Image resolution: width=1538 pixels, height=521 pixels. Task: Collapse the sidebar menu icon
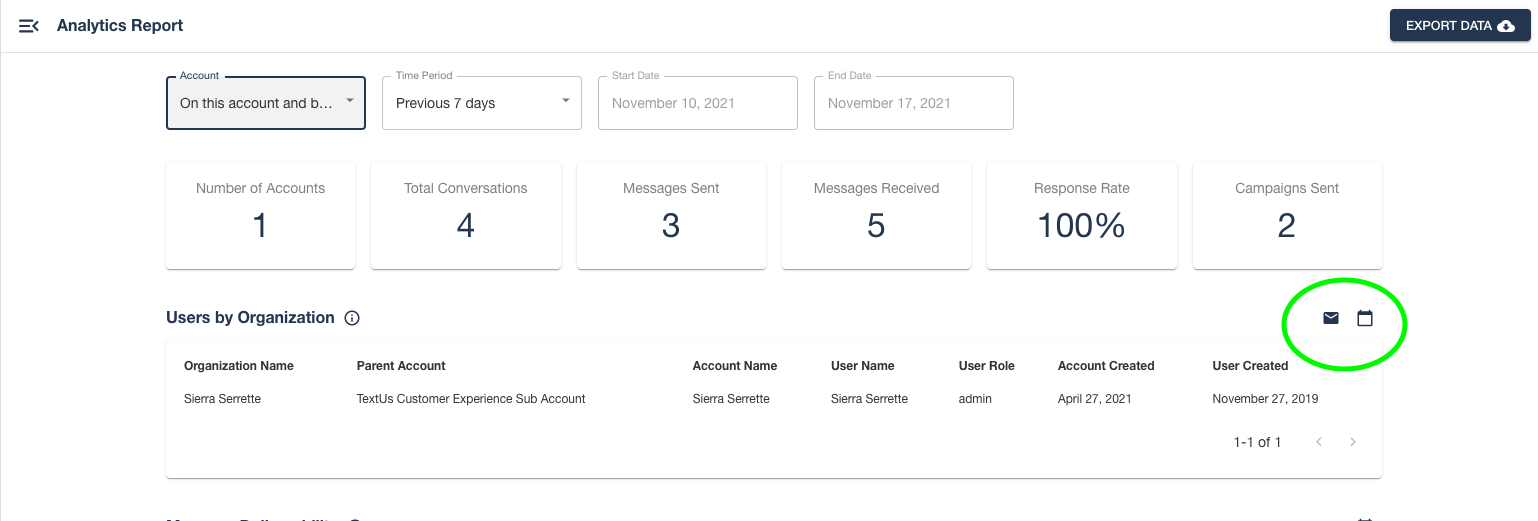[x=29, y=26]
